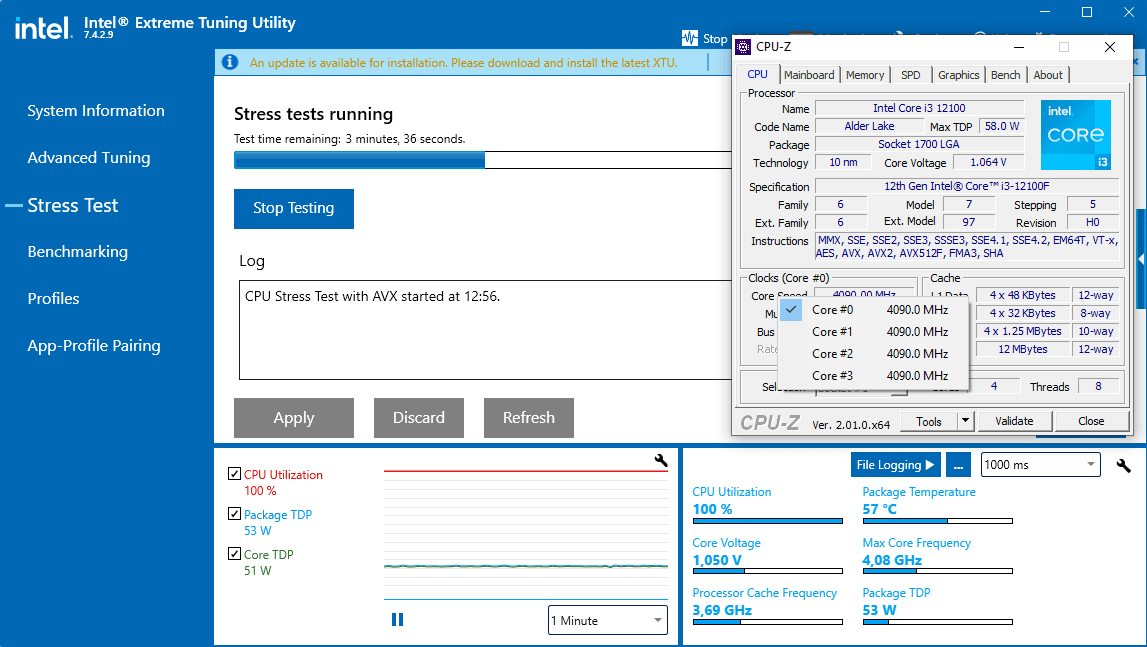Switch to CPU tab in CPU-Z
This screenshot has width=1147, height=647.
757,75
